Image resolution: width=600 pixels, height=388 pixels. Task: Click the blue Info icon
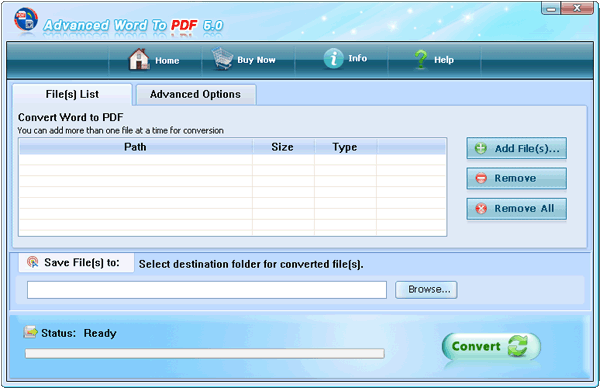pyautogui.click(x=333, y=59)
